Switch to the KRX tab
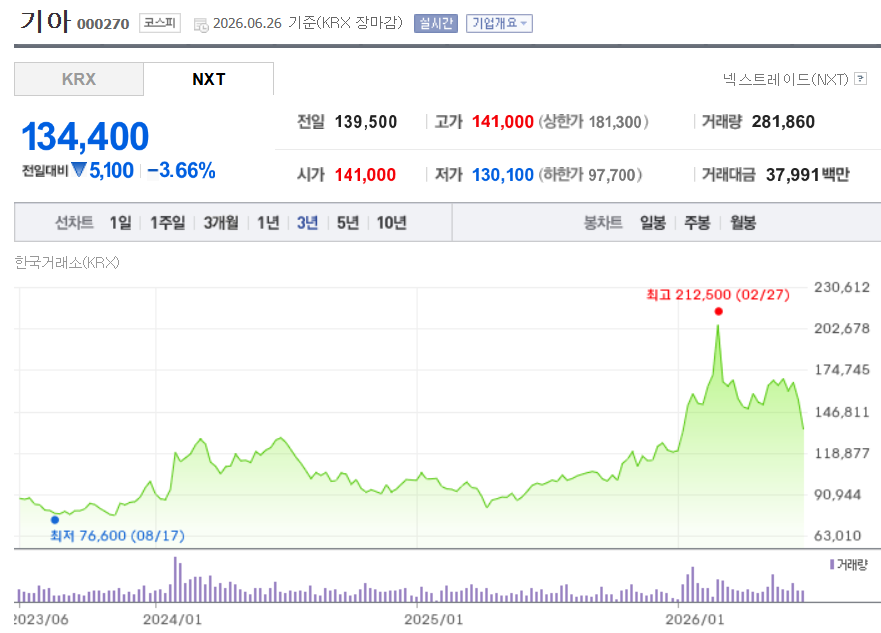 tap(79, 79)
